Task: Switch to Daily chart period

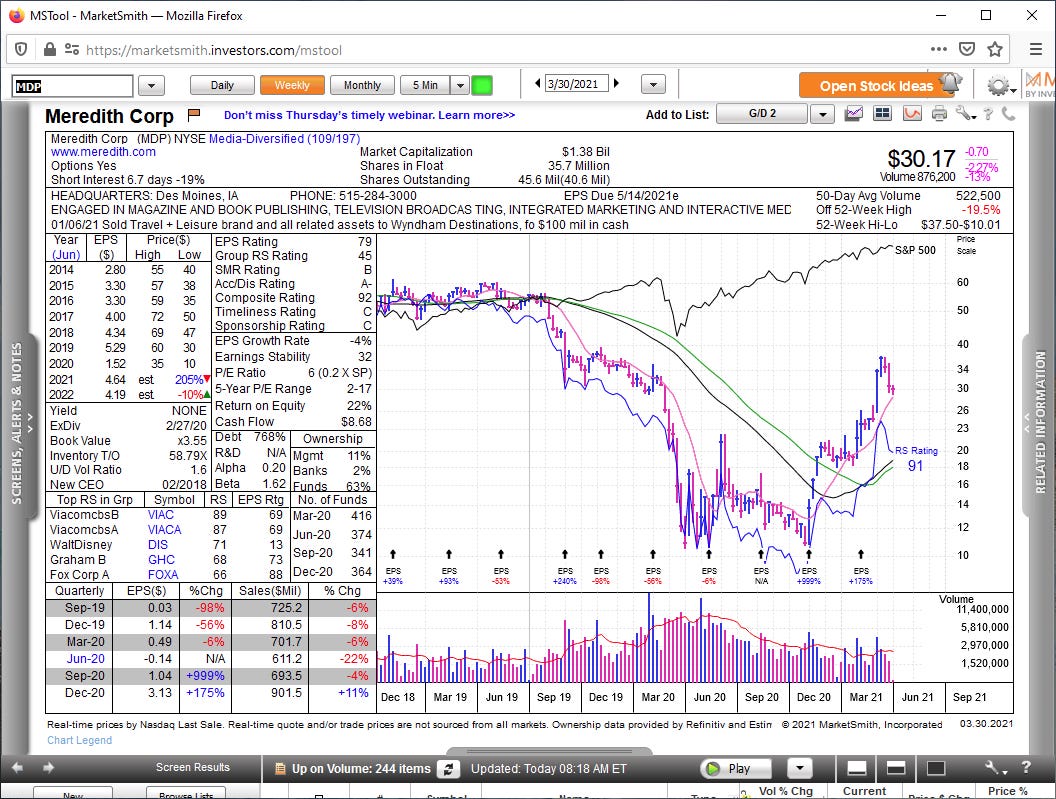Action: click(222, 86)
